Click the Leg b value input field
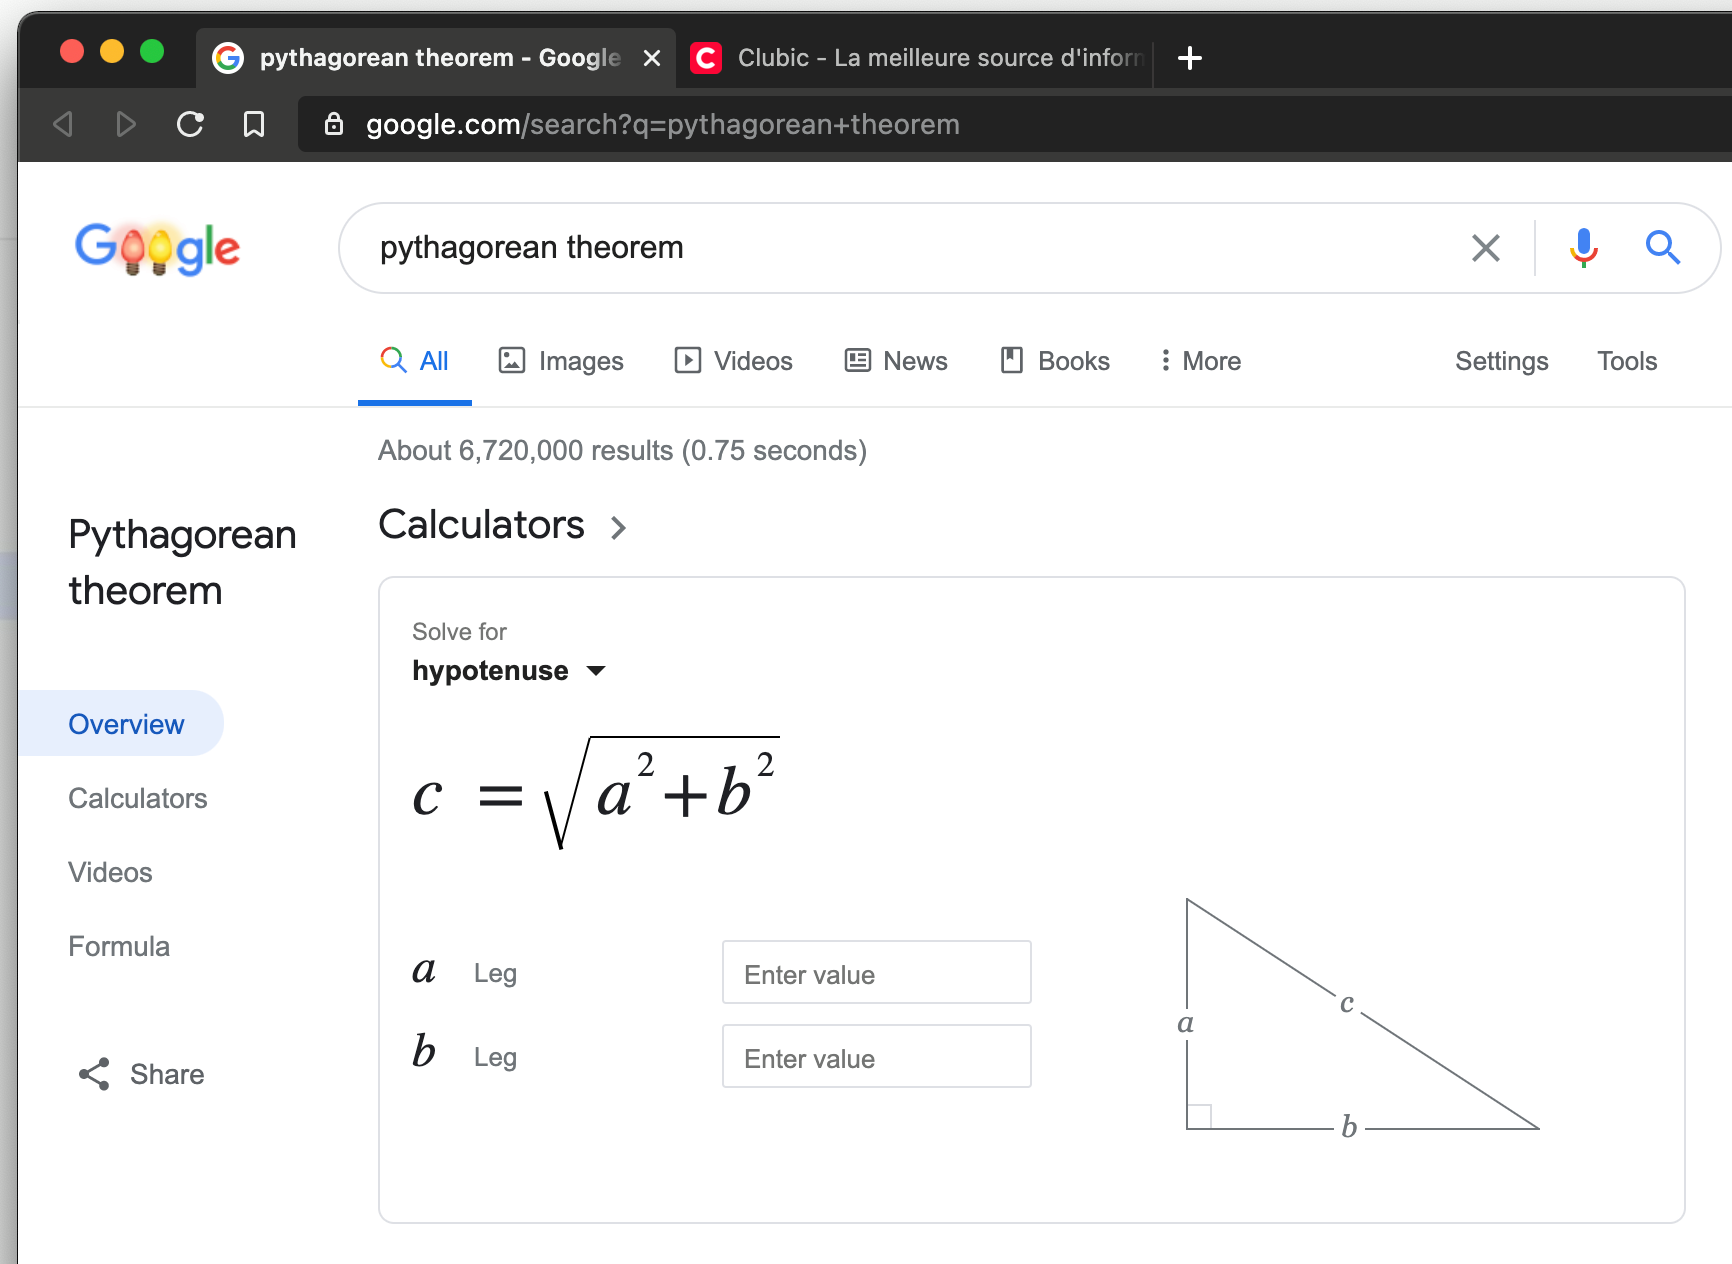The height and width of the screenshot is (1264, 1732). [876, 1057]
